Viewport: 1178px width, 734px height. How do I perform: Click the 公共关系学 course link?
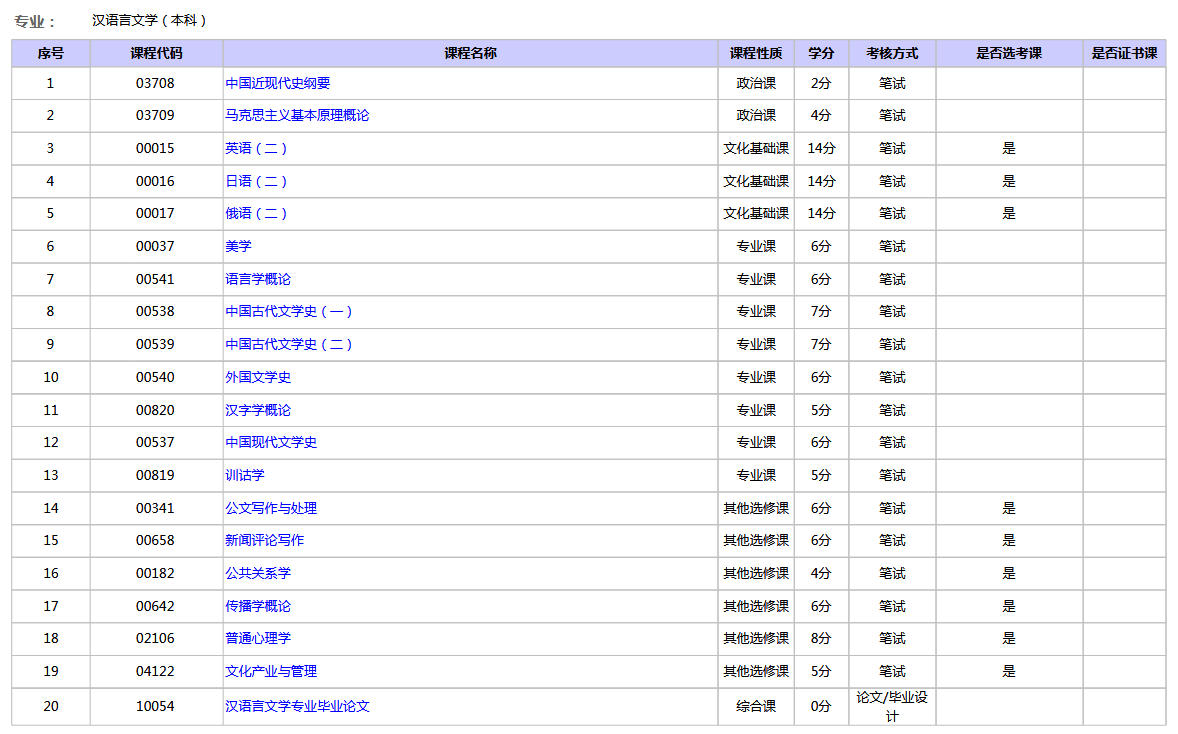tap(258, 573)
